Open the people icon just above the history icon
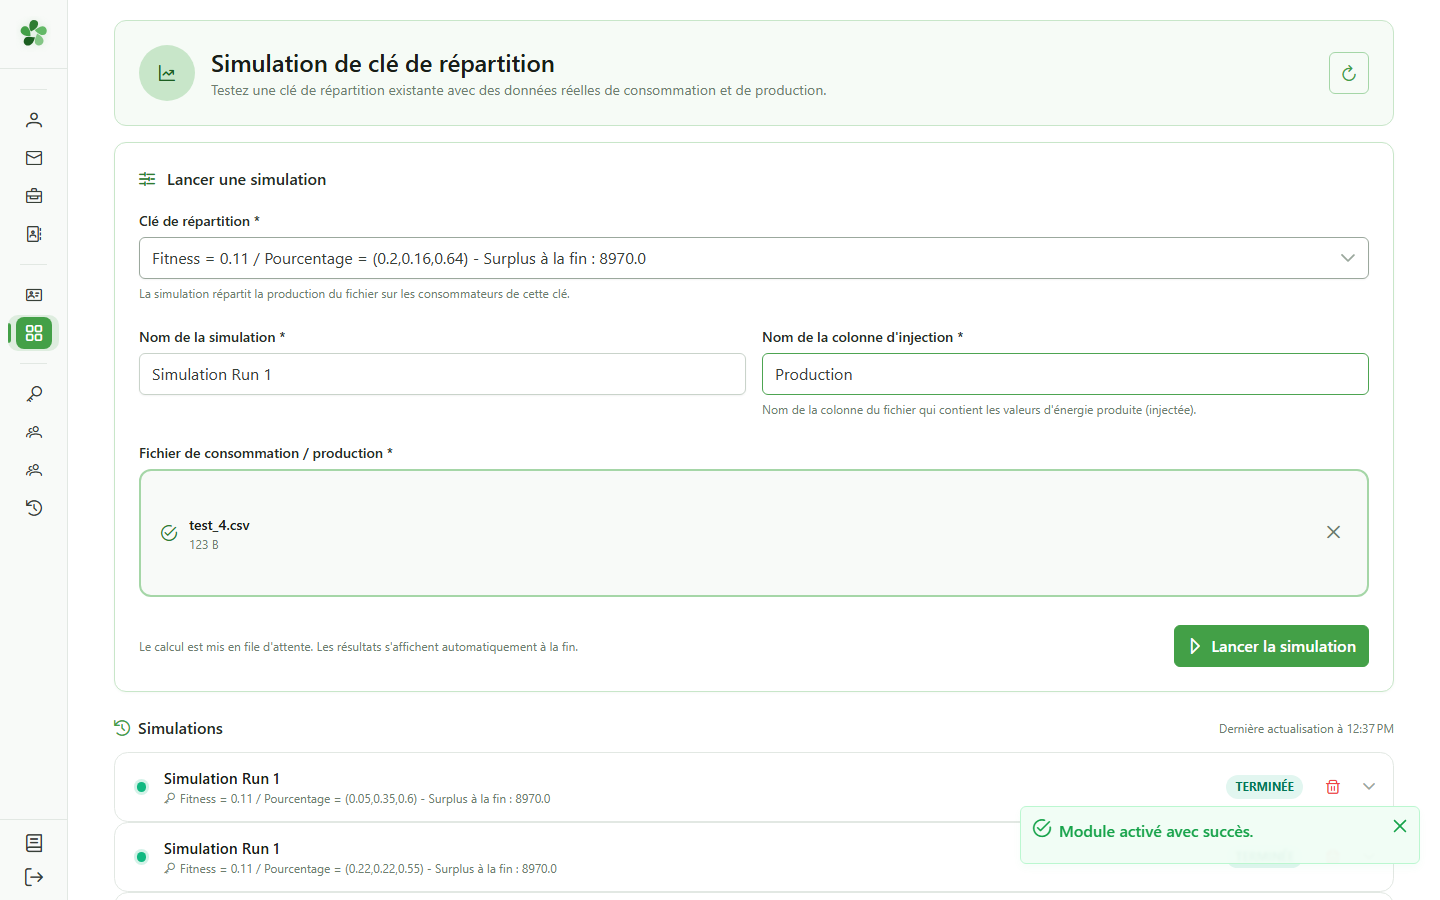1440x900 pixels. 34,470
